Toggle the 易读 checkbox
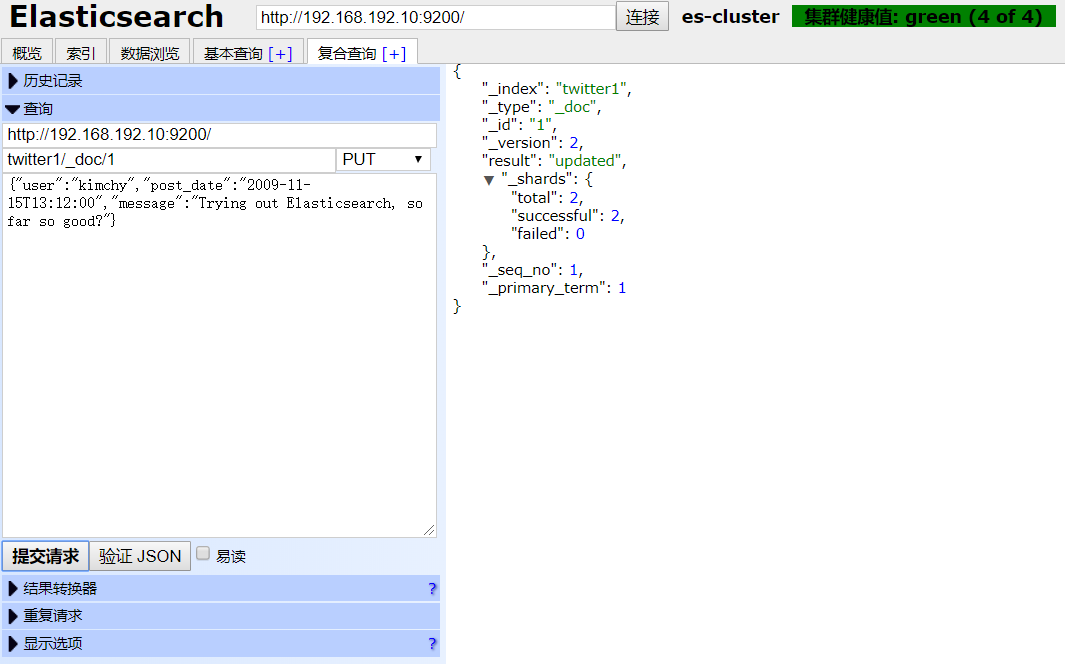The image size is (1065, 666). tap(203, 553)
